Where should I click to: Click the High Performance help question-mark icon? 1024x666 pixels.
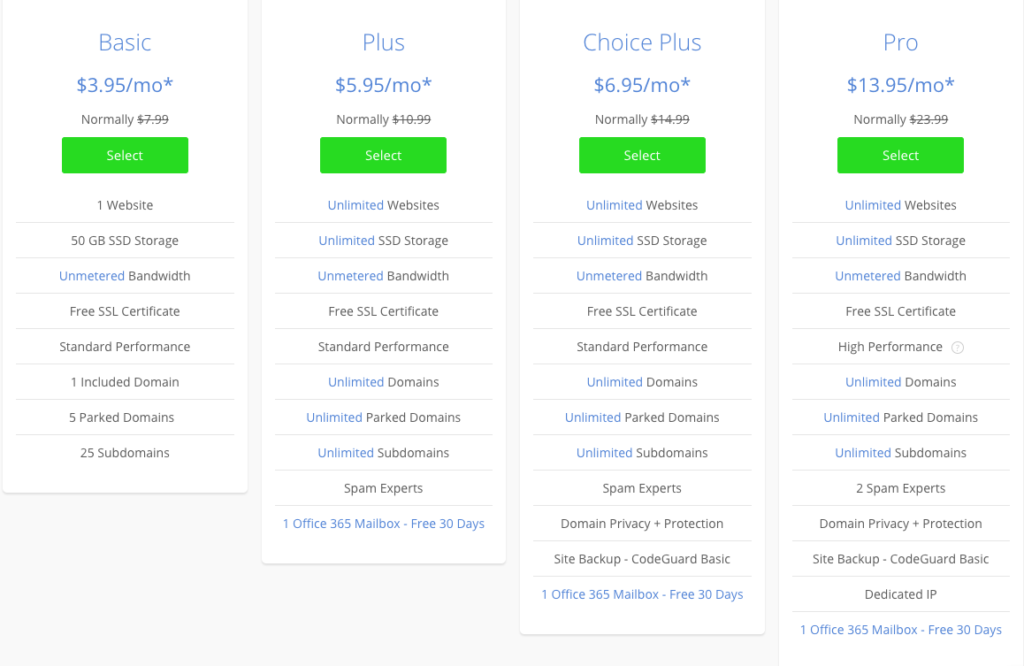click(957, 347)
